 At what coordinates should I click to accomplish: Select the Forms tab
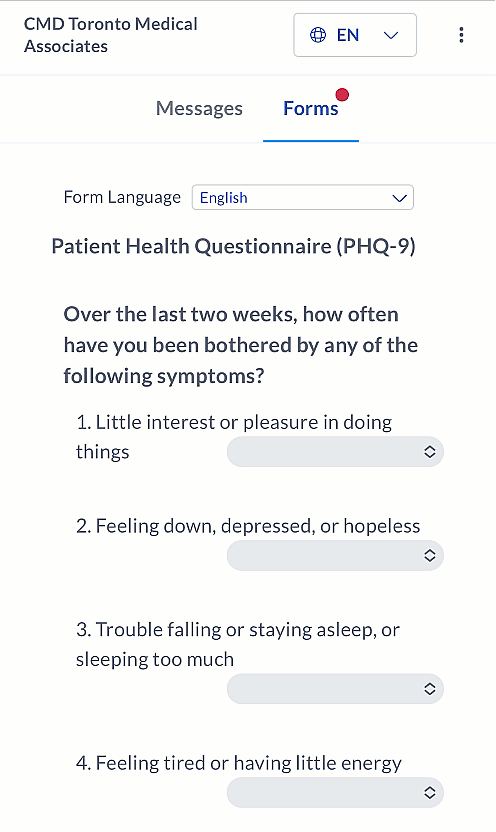click(311, 108)
